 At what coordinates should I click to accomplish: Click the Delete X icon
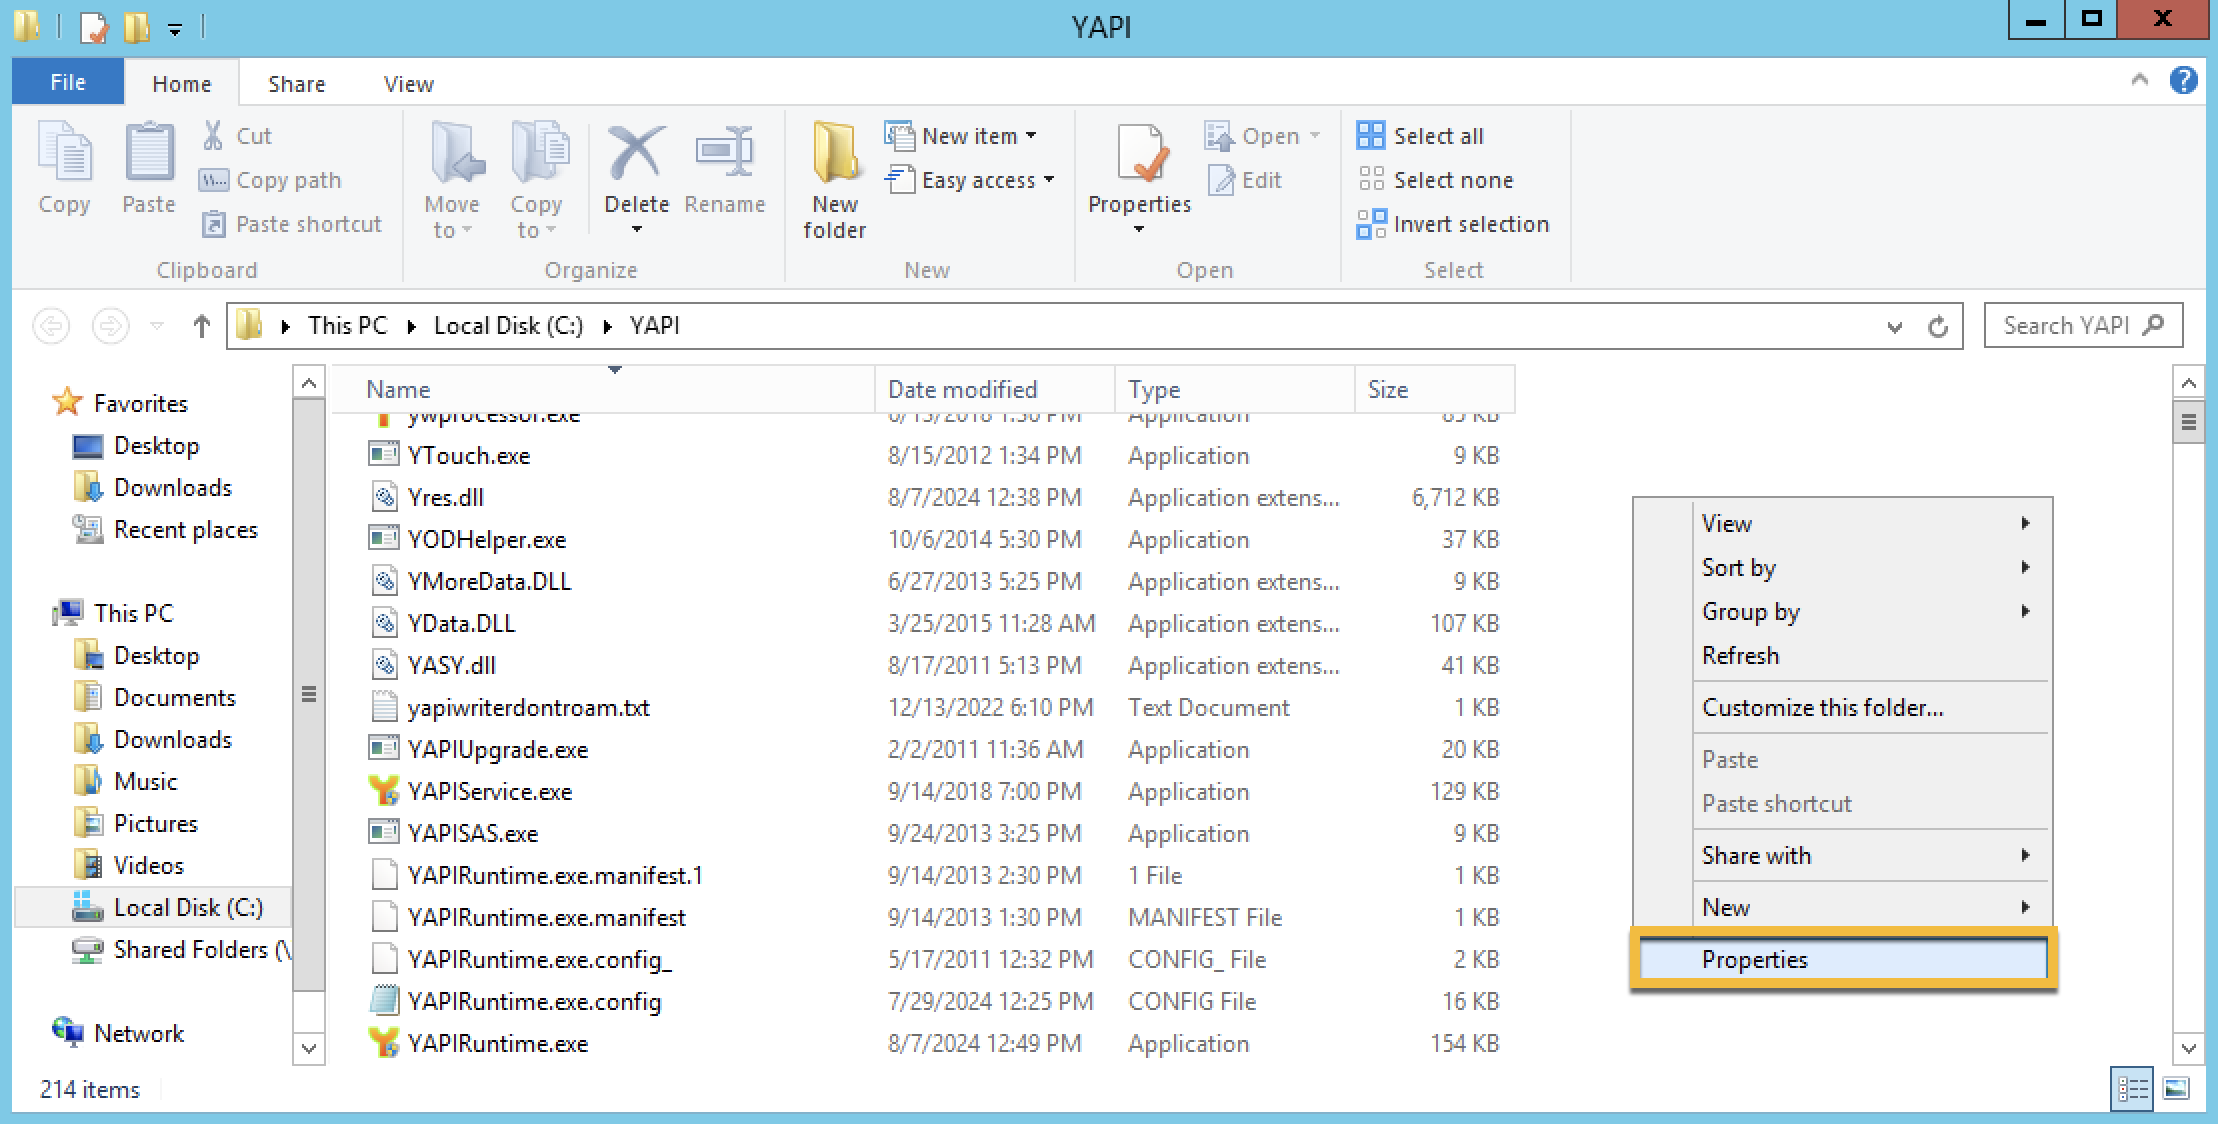pos(636,152)
